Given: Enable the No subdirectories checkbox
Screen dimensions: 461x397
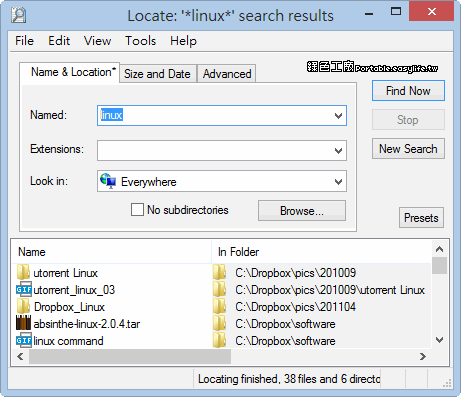Looking at the screenshot, I should [x=137, y=210].
